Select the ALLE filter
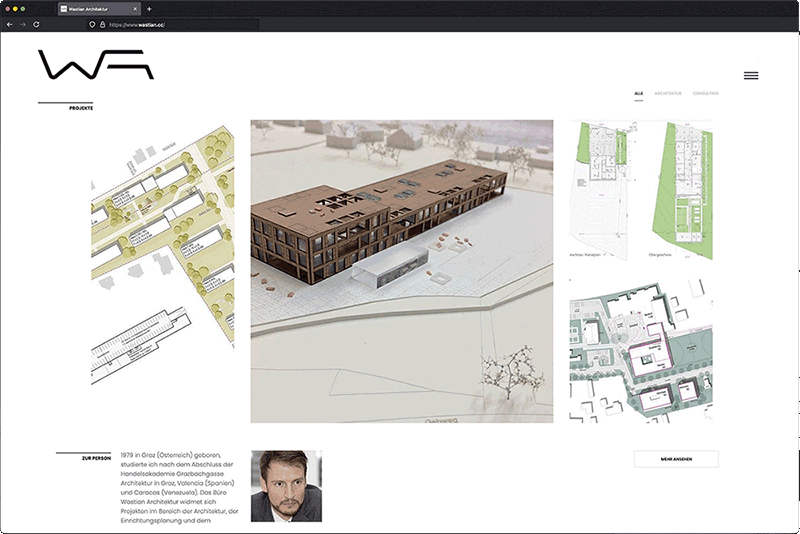The width and height of the screenshot is (800, 534). pyautogui.click(x=638, y=93)
